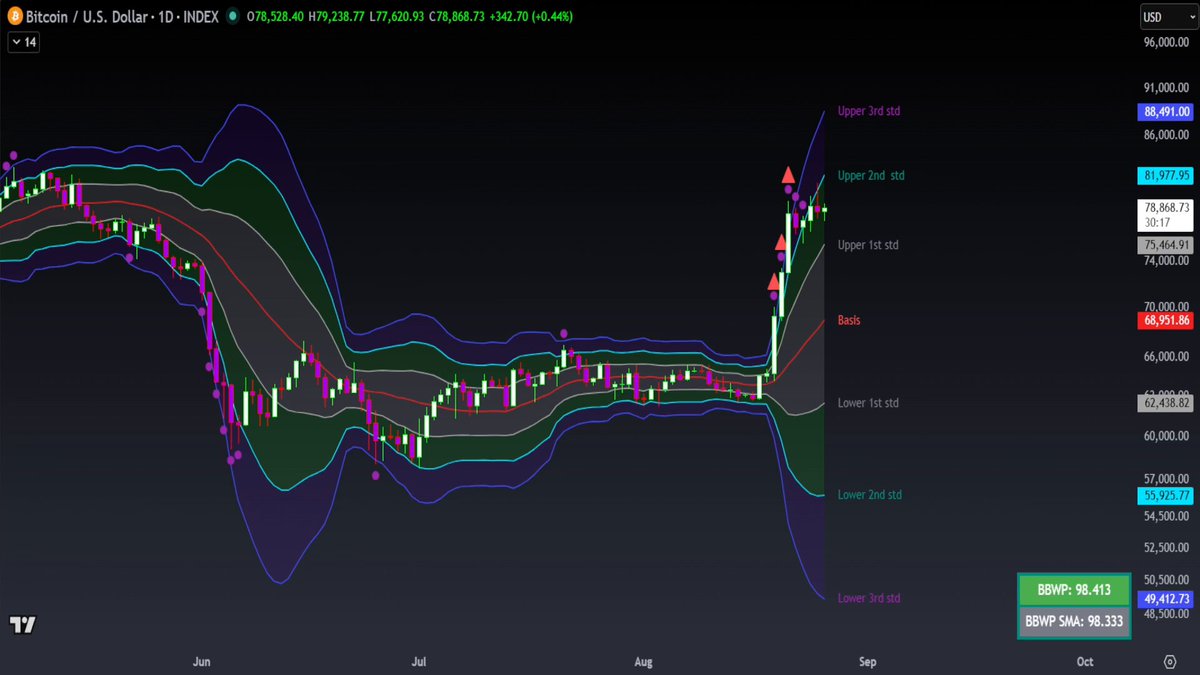Image resolution: width=1200 pixels, height=675 pixels.
Task: Click the red 68,951.86 basis price tag
Action: pyautogui.click(x=1165, y=321)
